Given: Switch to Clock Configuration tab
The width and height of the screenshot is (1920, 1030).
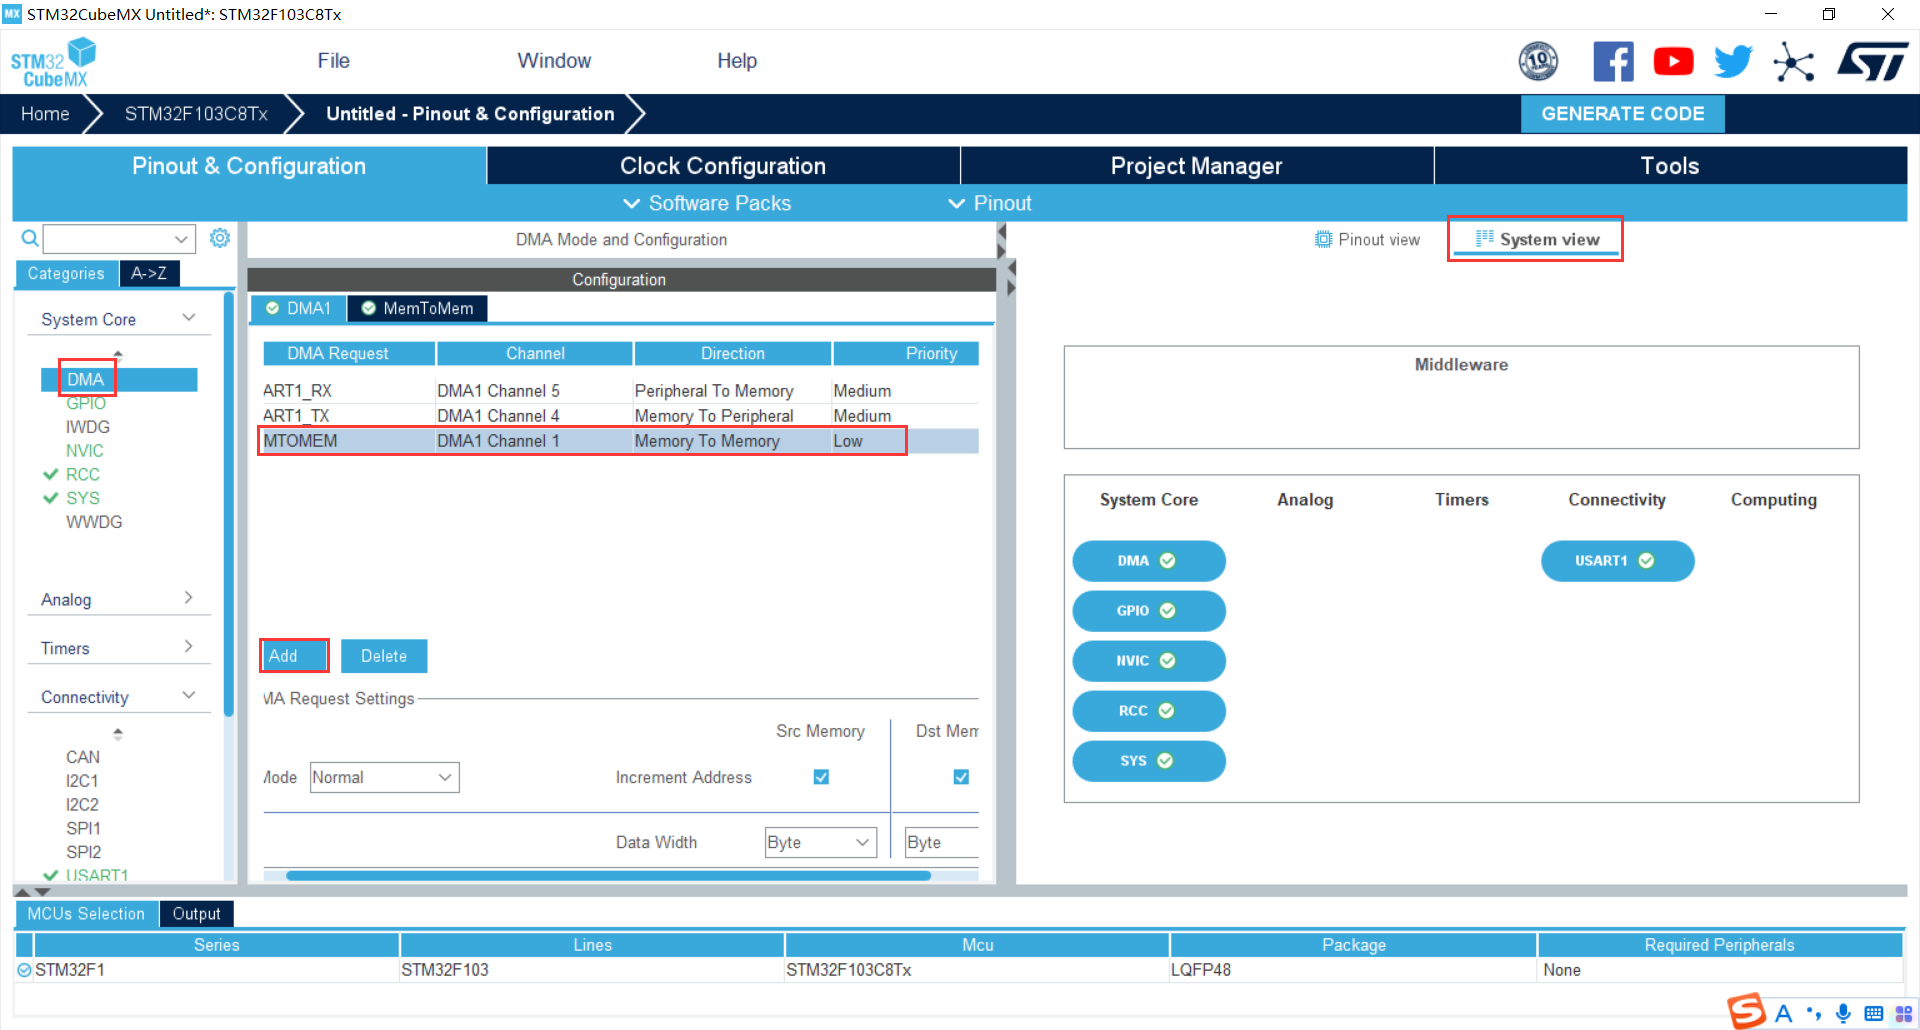Looking at the screenshot, I should coord(723,166).
